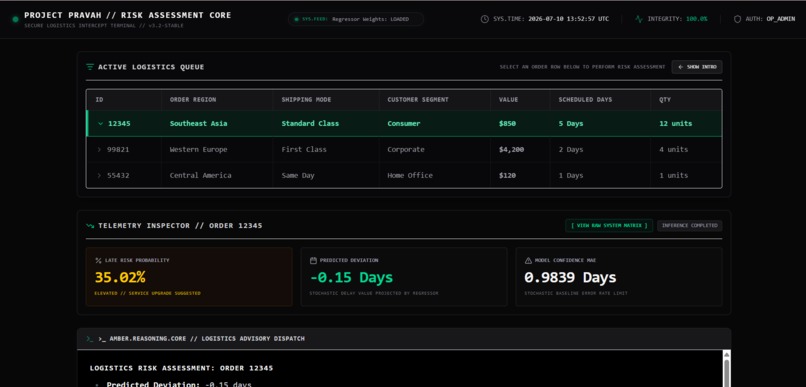806x387 pixels.
Task: Open View Raw System Matrix
Action: coord(609,226)
